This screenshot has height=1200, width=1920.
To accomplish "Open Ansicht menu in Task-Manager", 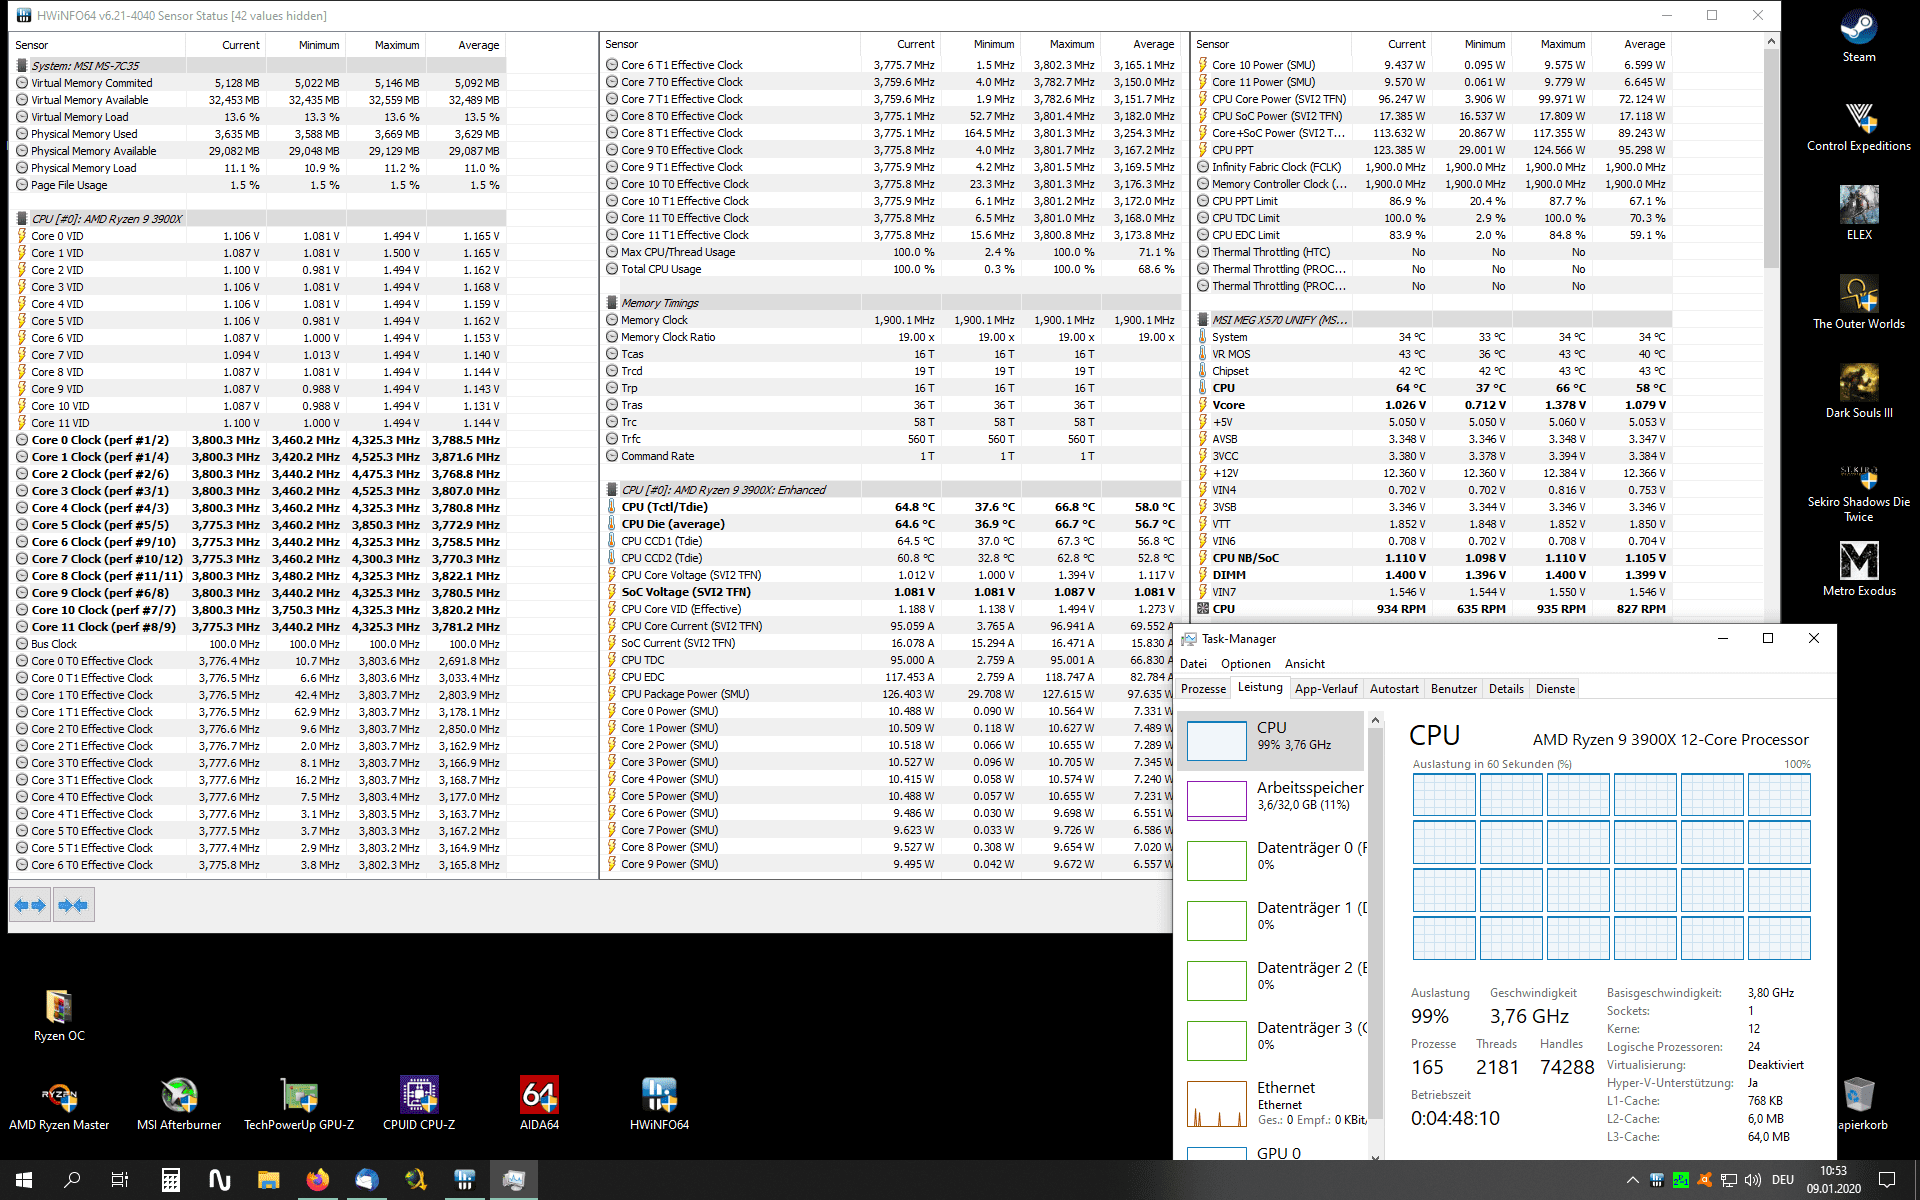I will pyautogui.click(x=1304, y=664).
